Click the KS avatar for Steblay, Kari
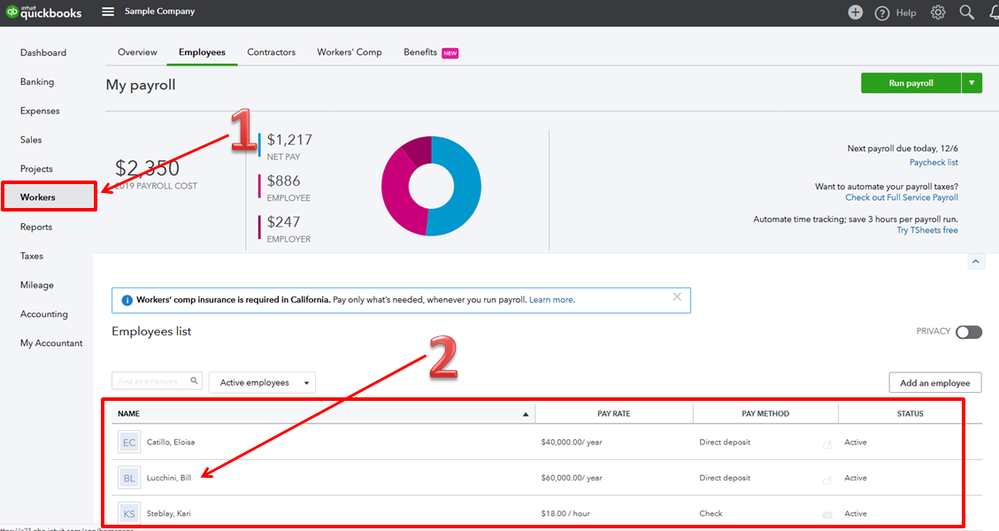The height and width of the screenshot is (531, 999). pyautogui.click(x=129, y=514)
